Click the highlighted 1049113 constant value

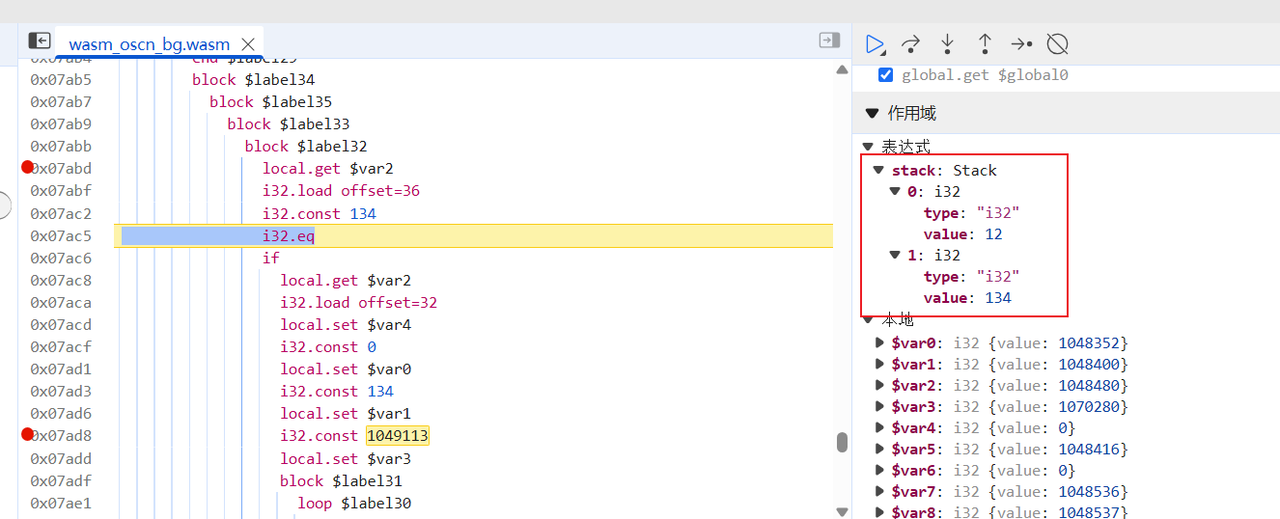coord(397,436)
